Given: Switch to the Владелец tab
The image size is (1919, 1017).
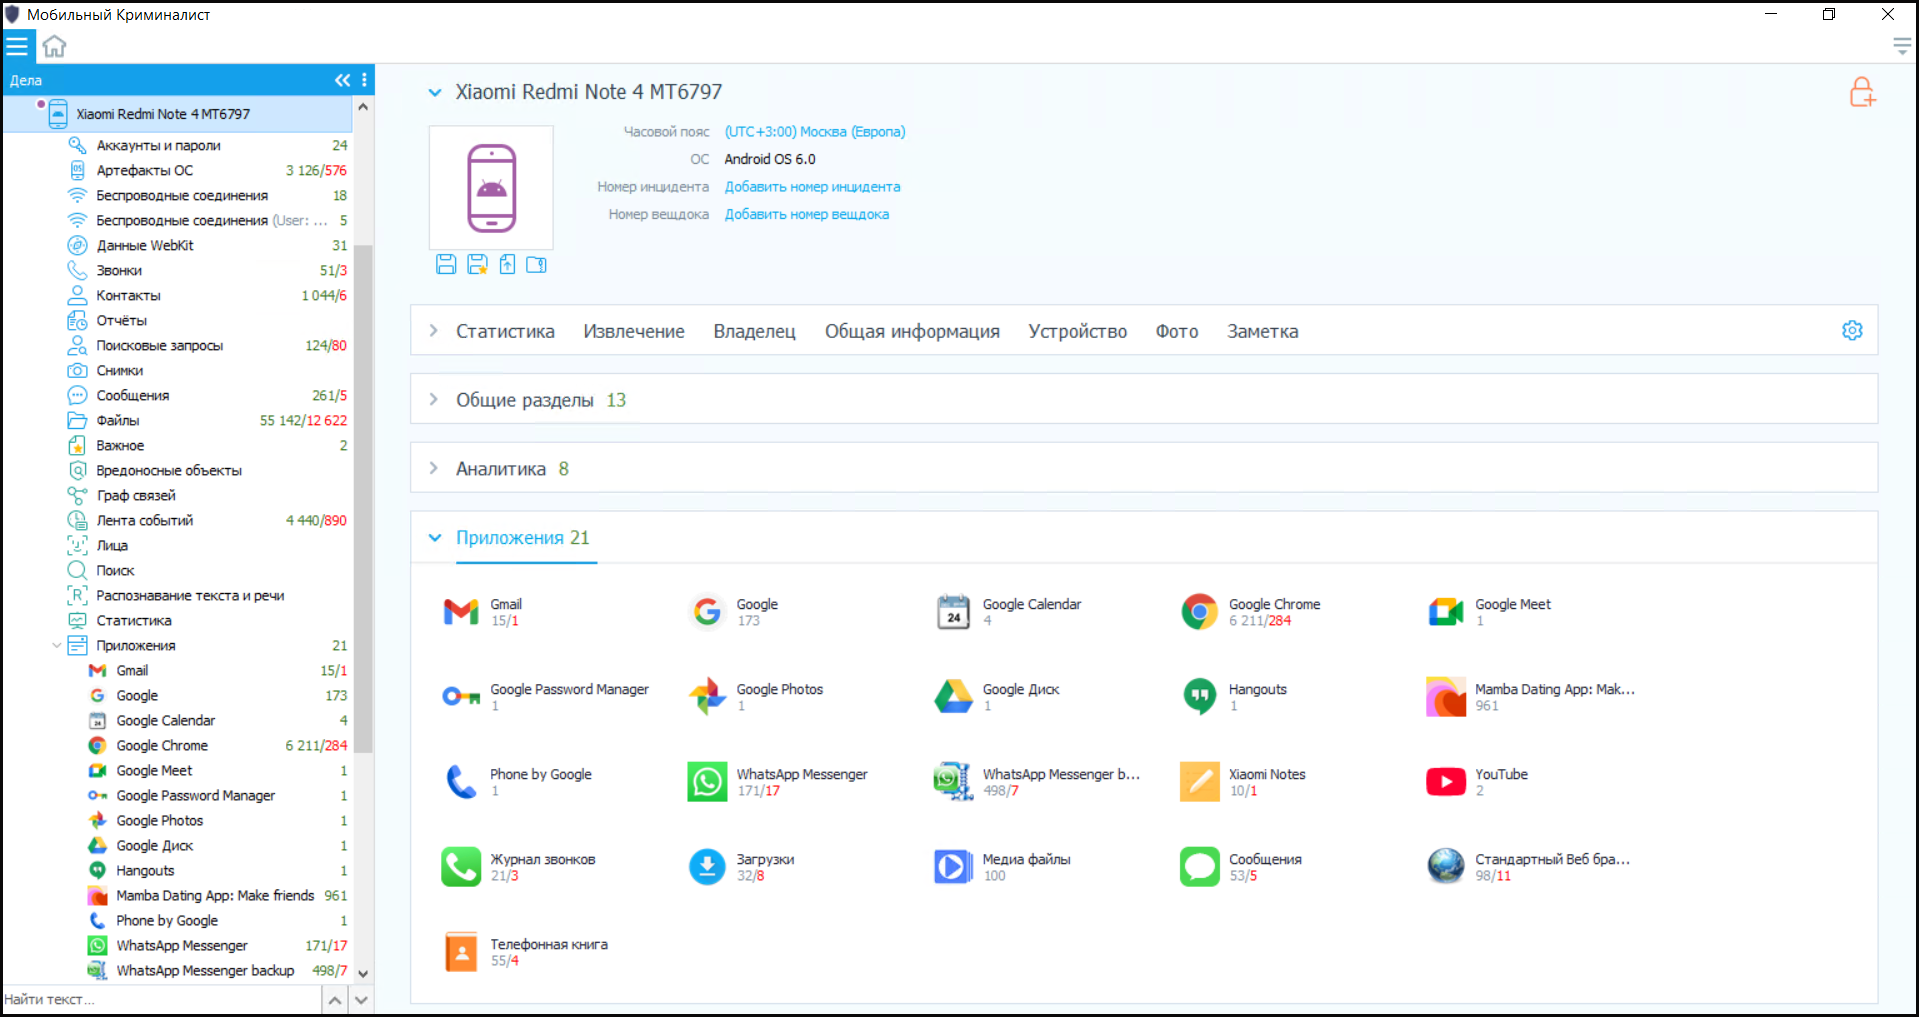Looking at the screenshot, I should point(754,331).
